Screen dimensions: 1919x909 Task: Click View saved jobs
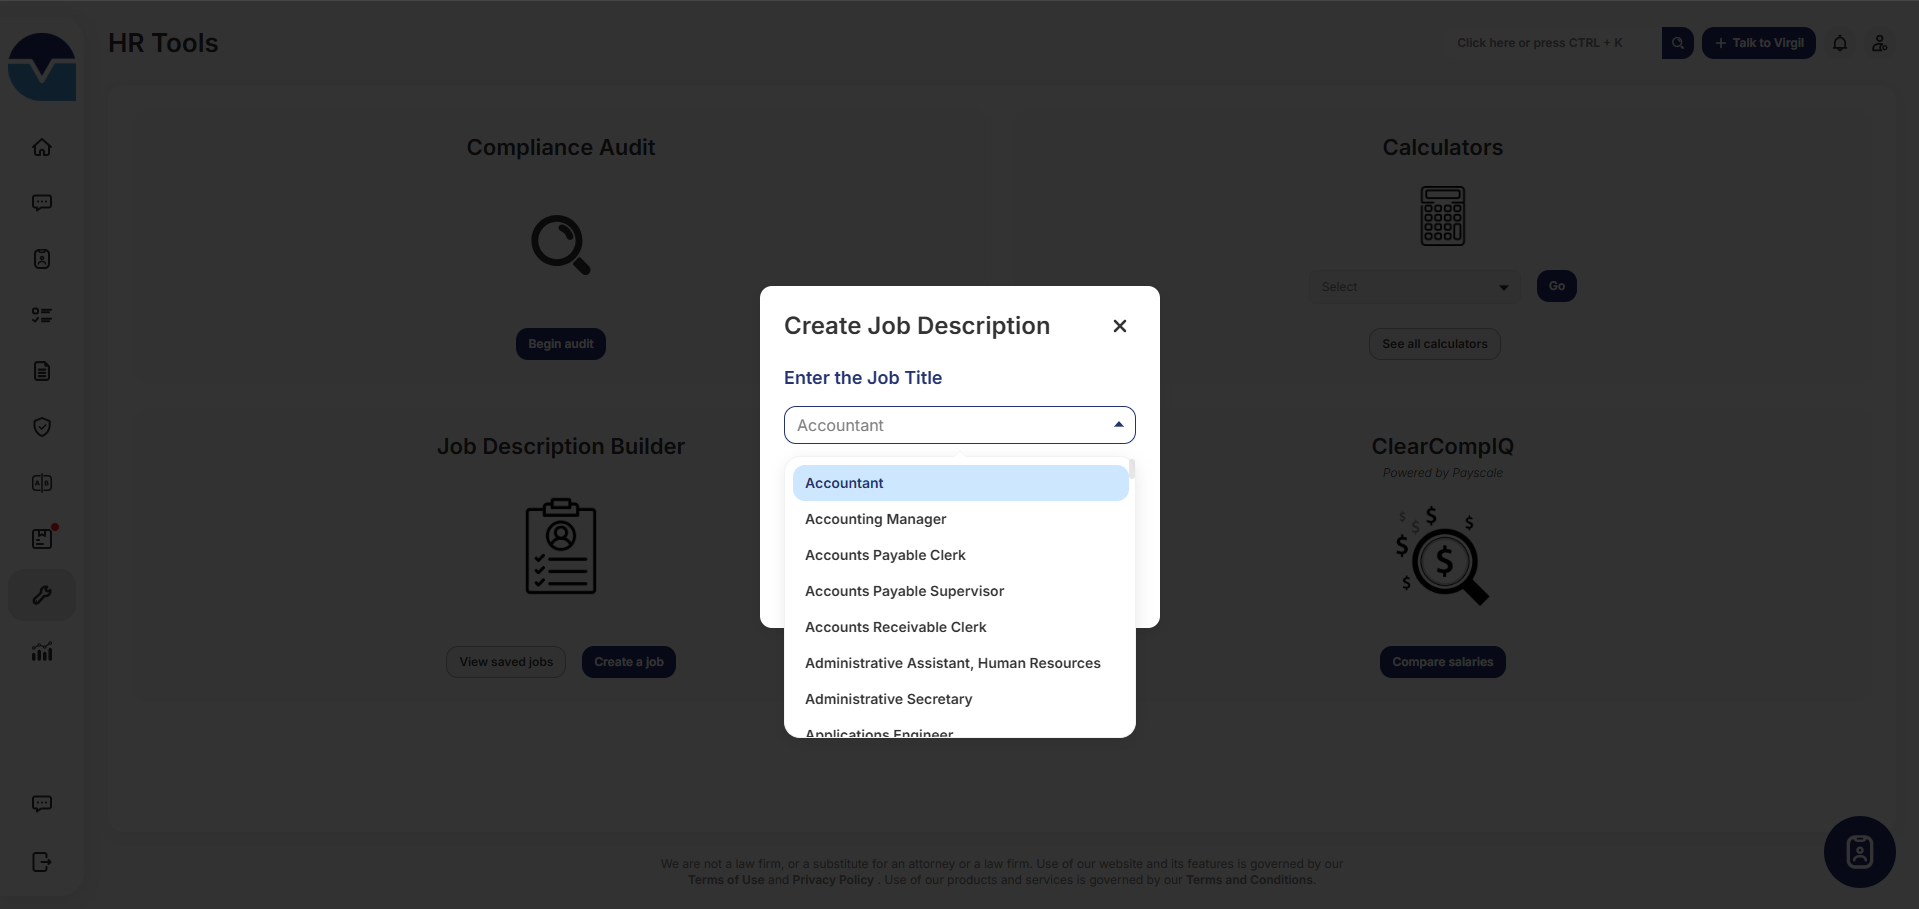tap(506, 662)
